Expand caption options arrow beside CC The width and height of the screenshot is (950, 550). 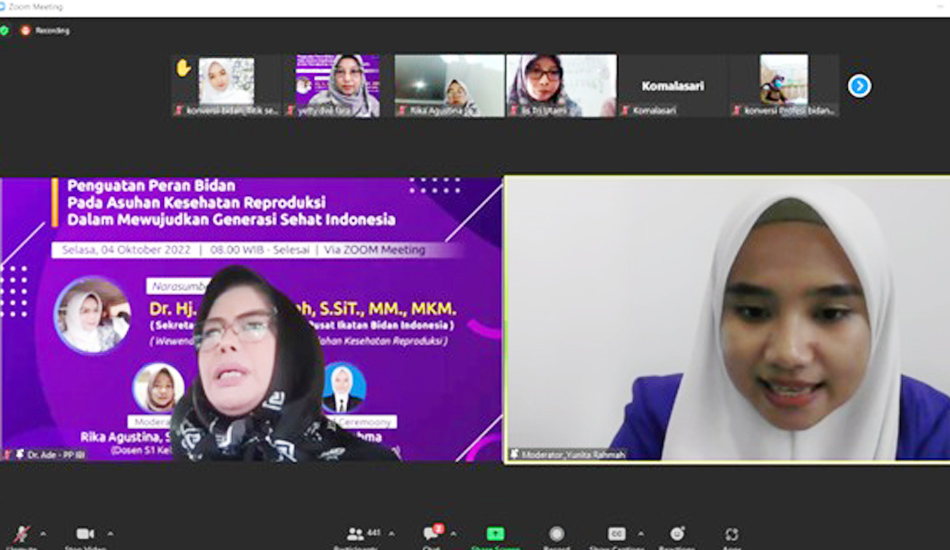[x=640, y=534]
